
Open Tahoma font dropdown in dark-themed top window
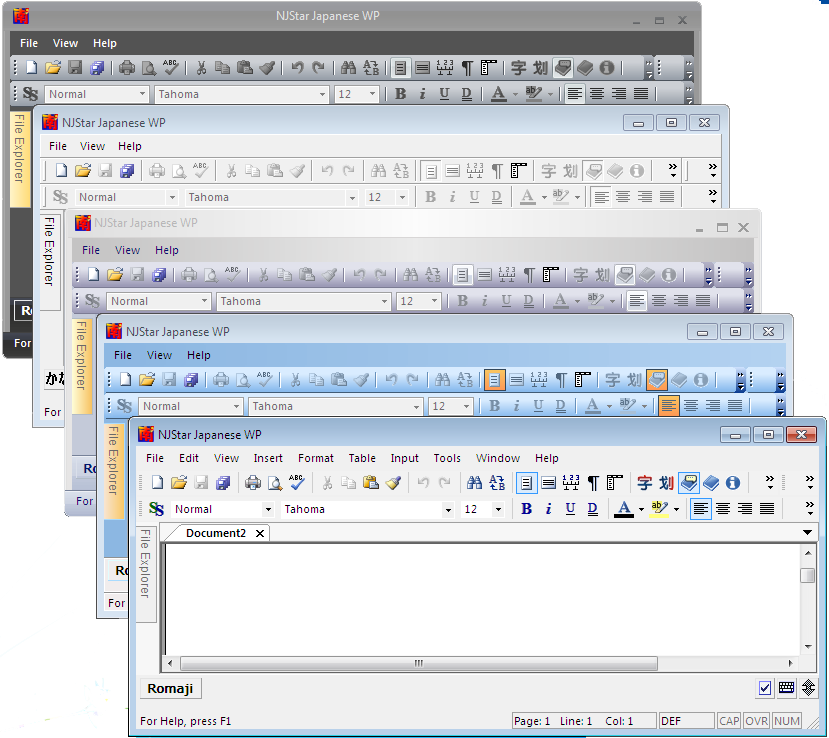pyautogui.click(x=322, y=95)
